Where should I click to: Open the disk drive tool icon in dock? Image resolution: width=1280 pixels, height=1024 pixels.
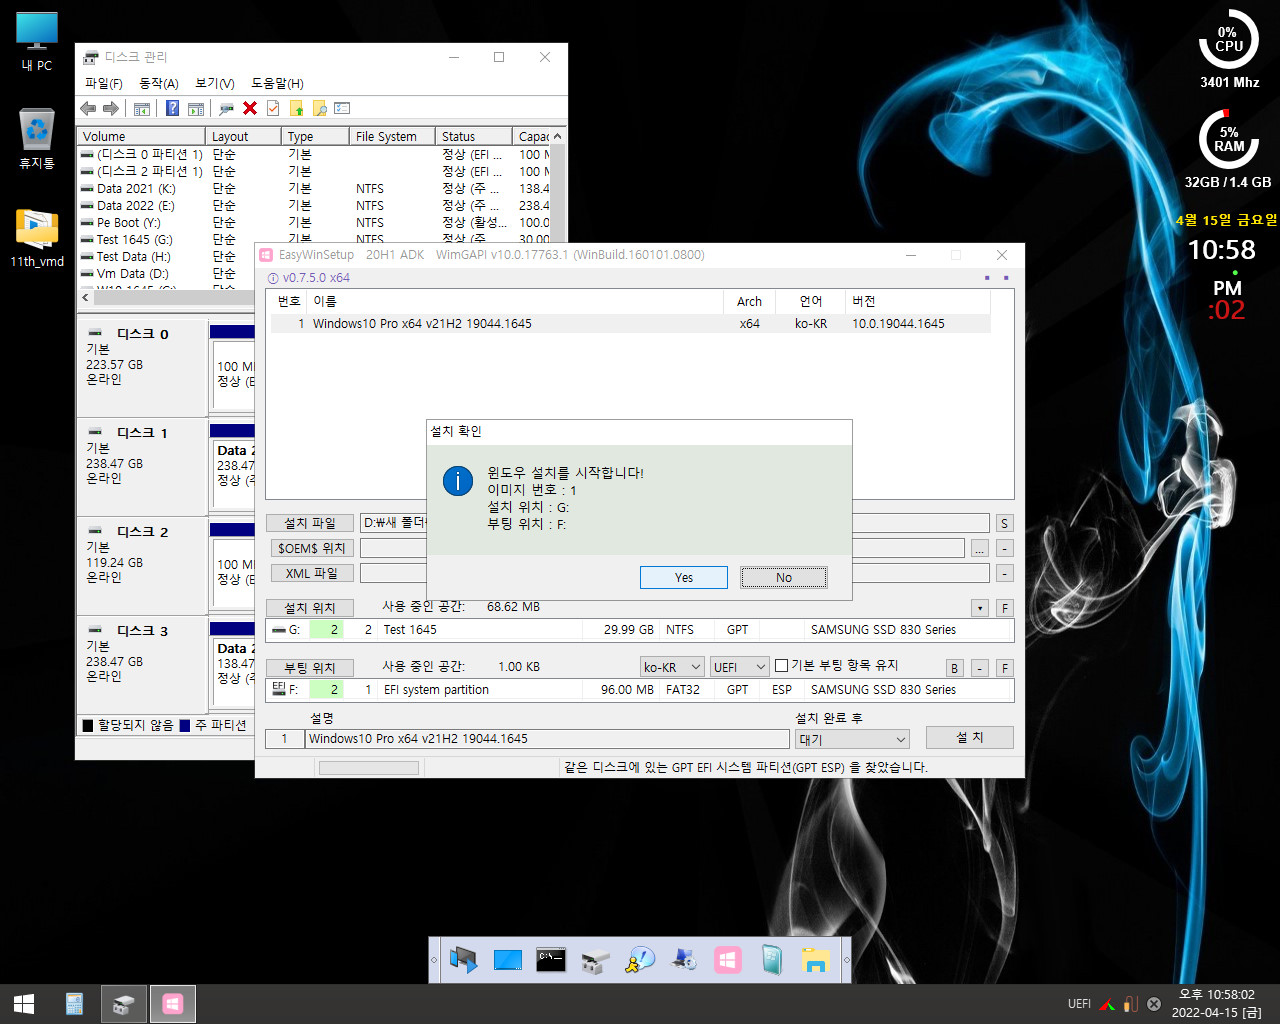coord(596,960)
